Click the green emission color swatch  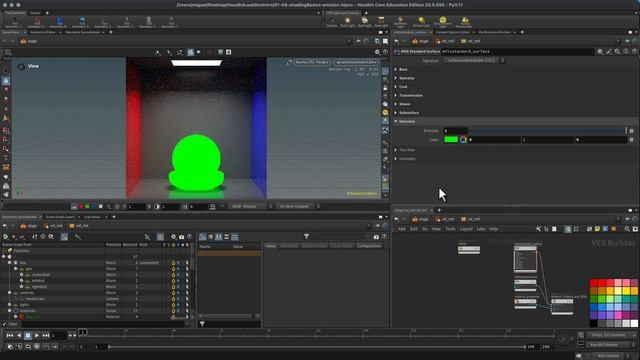(451, 140)
